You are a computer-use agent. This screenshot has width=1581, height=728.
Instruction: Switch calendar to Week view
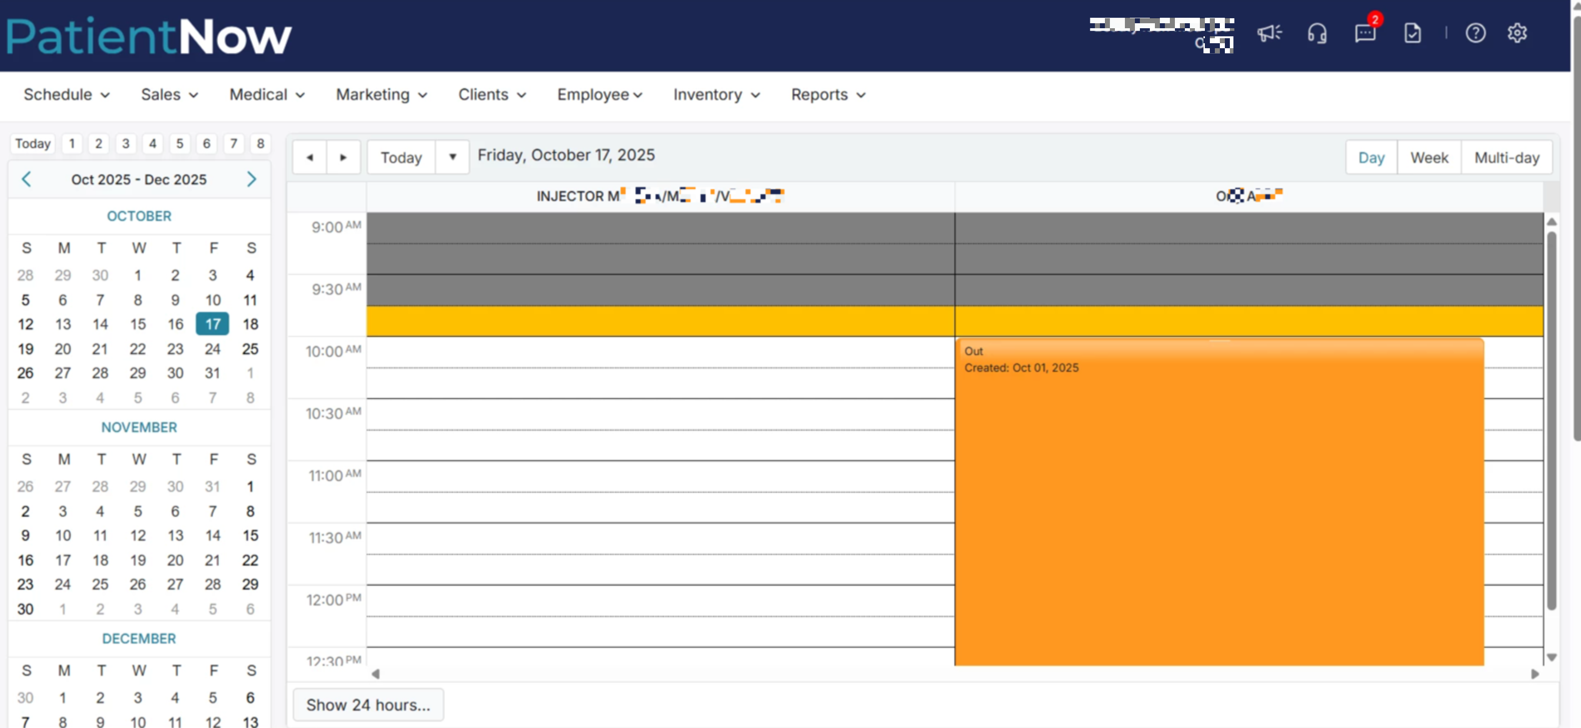[1428, 157]
